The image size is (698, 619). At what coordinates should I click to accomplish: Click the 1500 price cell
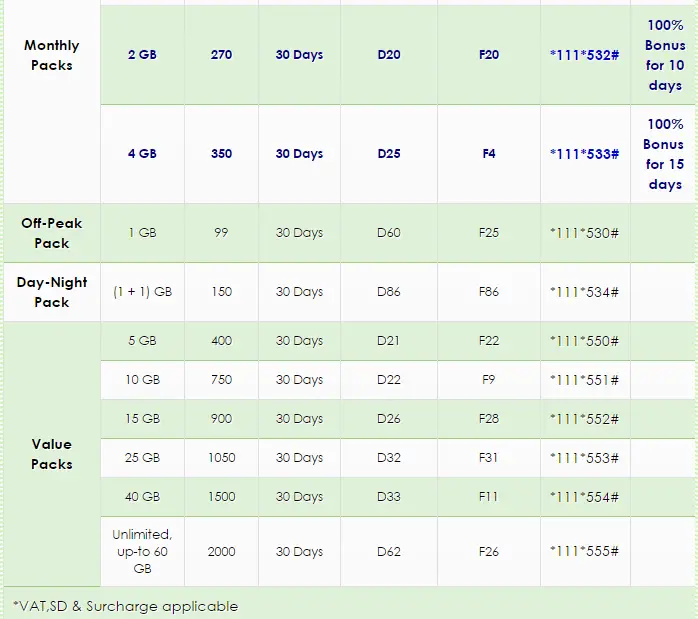tap(221, 497)
